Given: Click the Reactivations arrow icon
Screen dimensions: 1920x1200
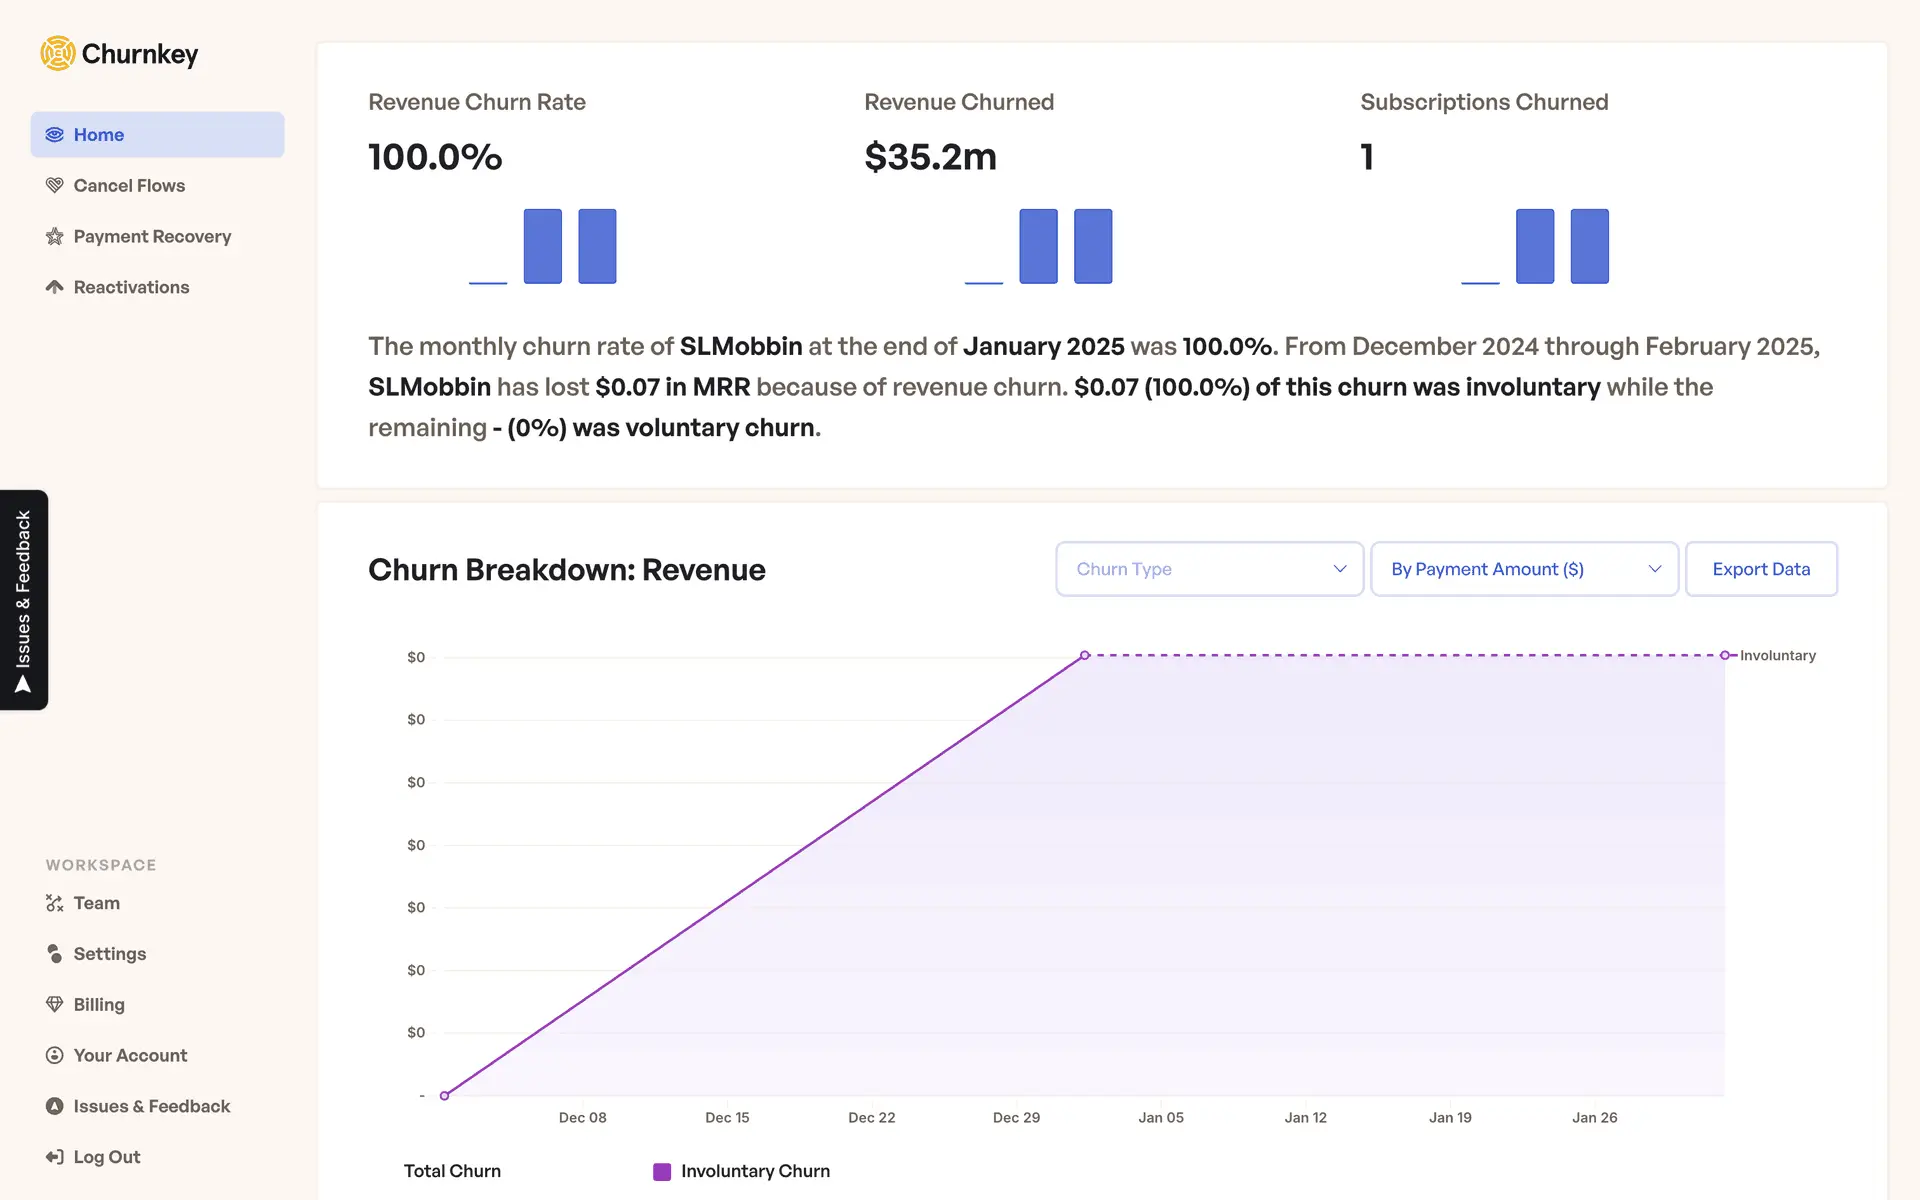Looking at the screenshot, I should (55, 287).
